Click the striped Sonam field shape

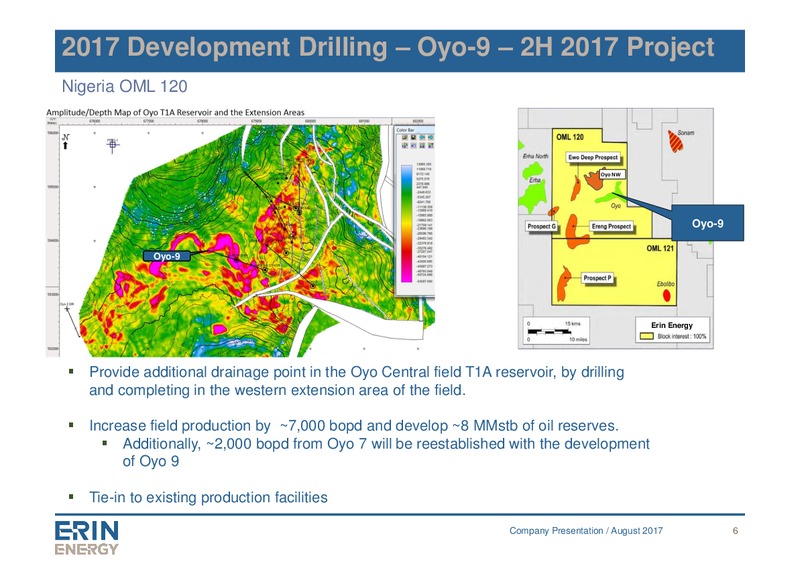pos(675,141)
